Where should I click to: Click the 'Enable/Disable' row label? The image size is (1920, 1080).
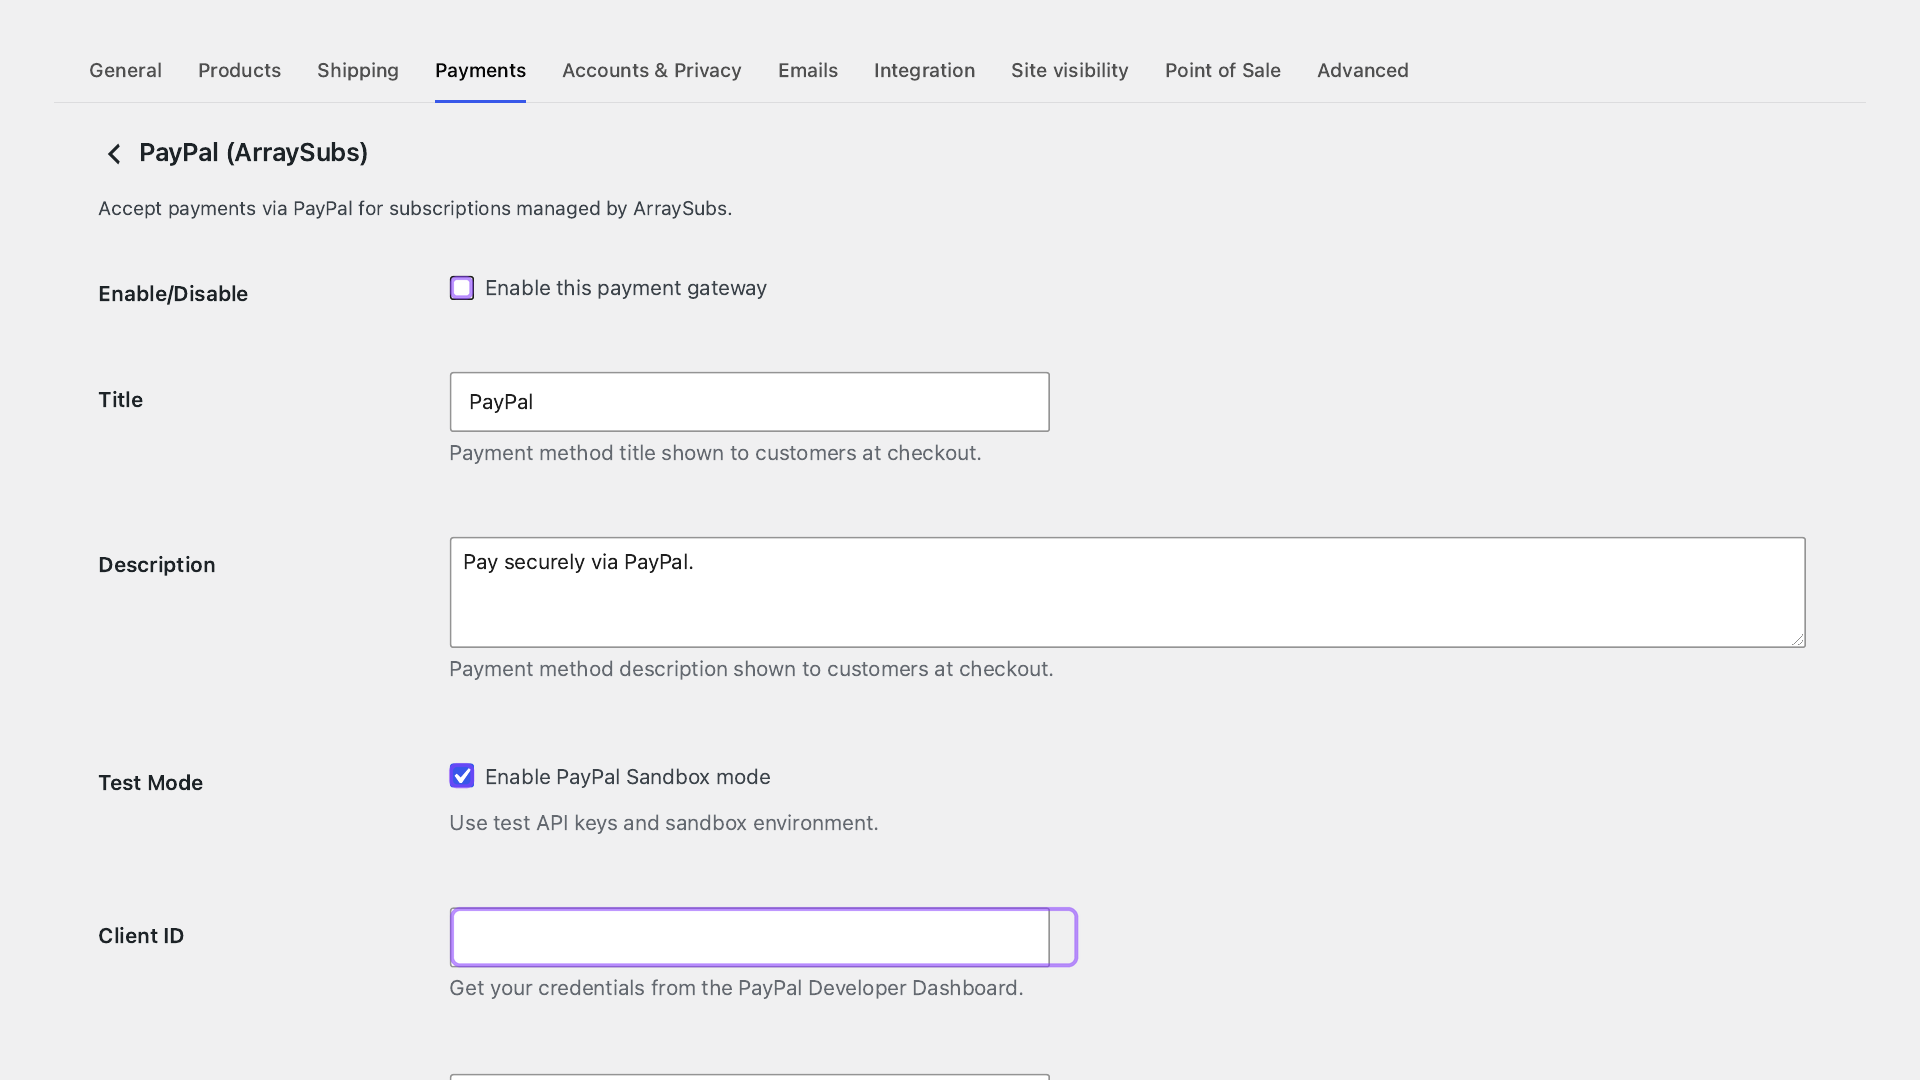(x=173, y=294)
